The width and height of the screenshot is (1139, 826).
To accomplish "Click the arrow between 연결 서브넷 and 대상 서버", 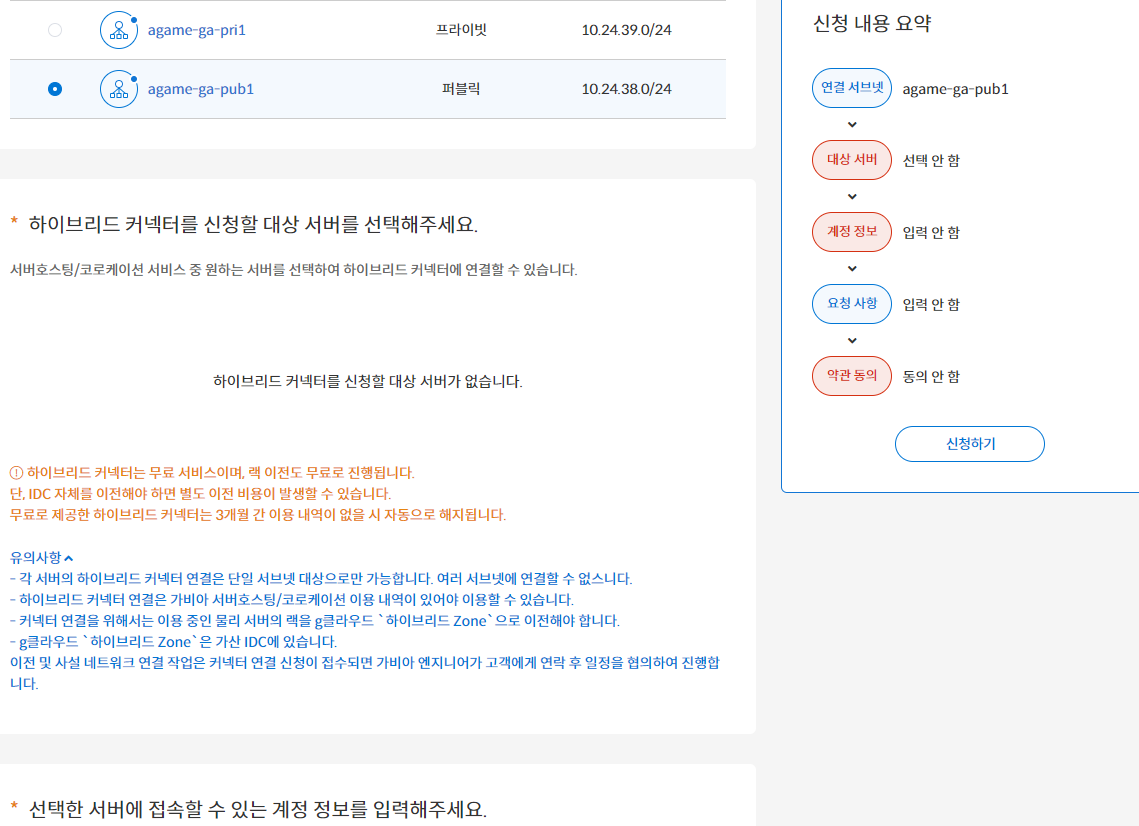I will (x=851, y=125).
